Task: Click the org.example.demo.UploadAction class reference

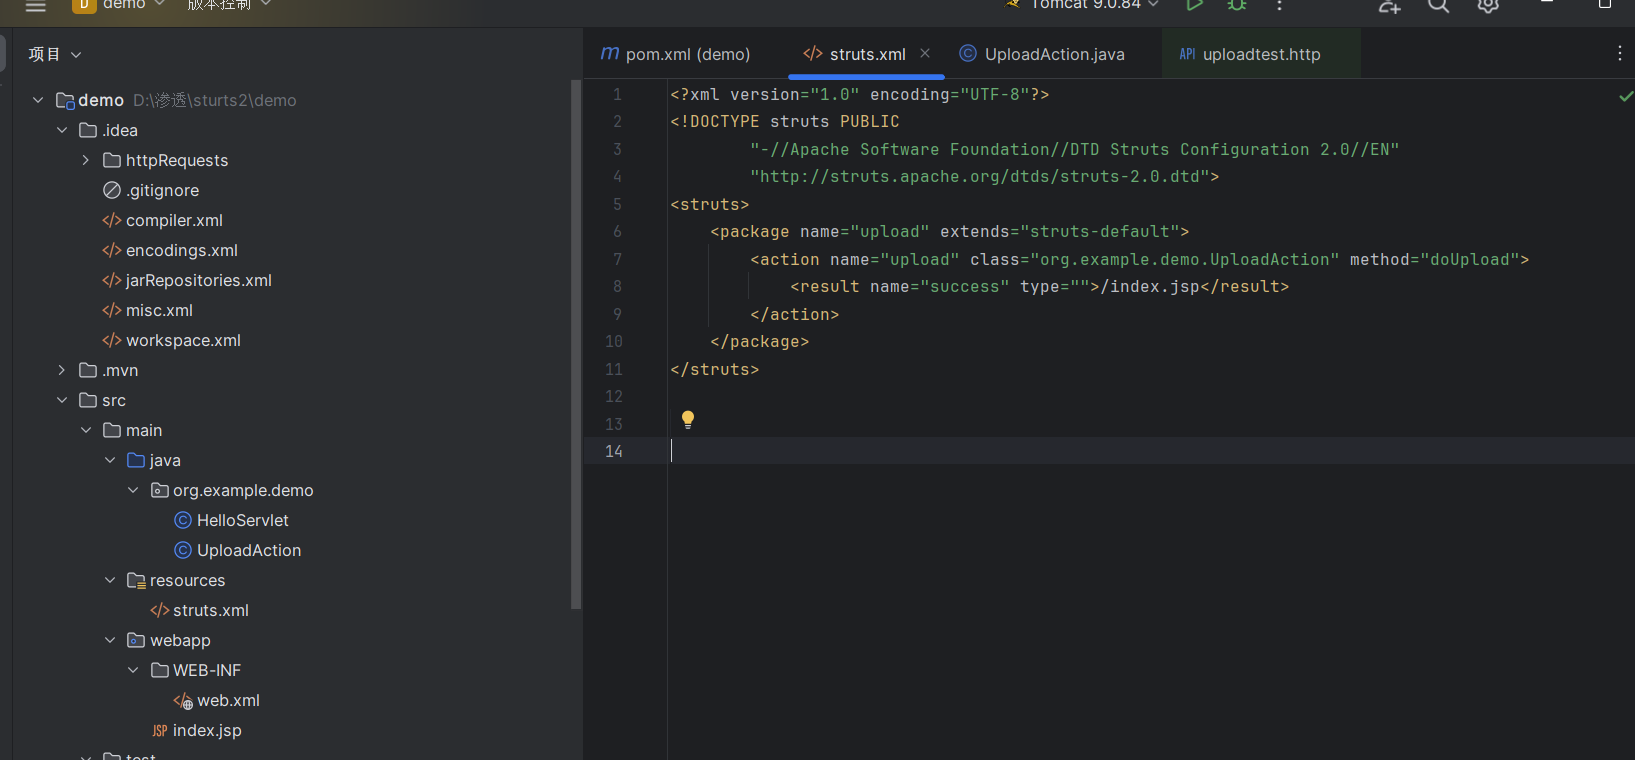Action: click(x=1185, y=259)
